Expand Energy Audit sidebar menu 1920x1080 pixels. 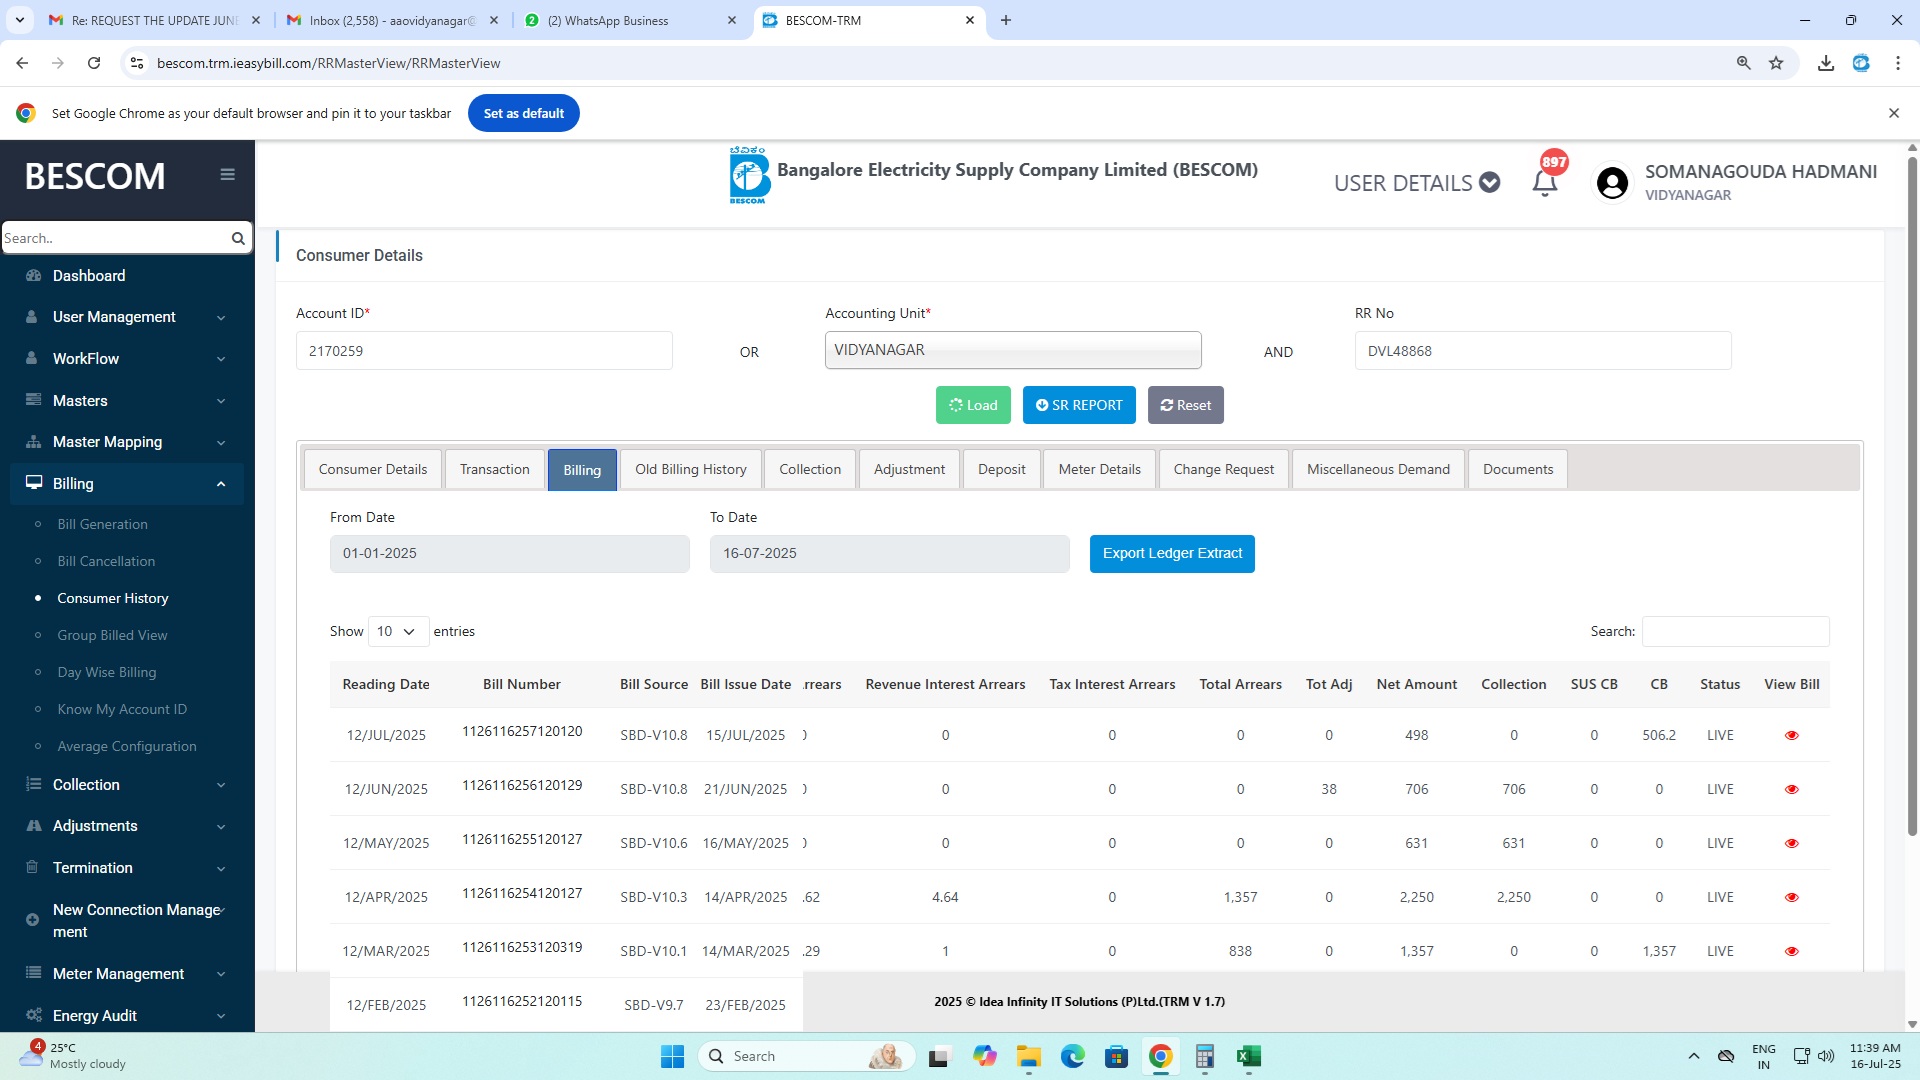pyautogui.click(x=127, y=1016)
